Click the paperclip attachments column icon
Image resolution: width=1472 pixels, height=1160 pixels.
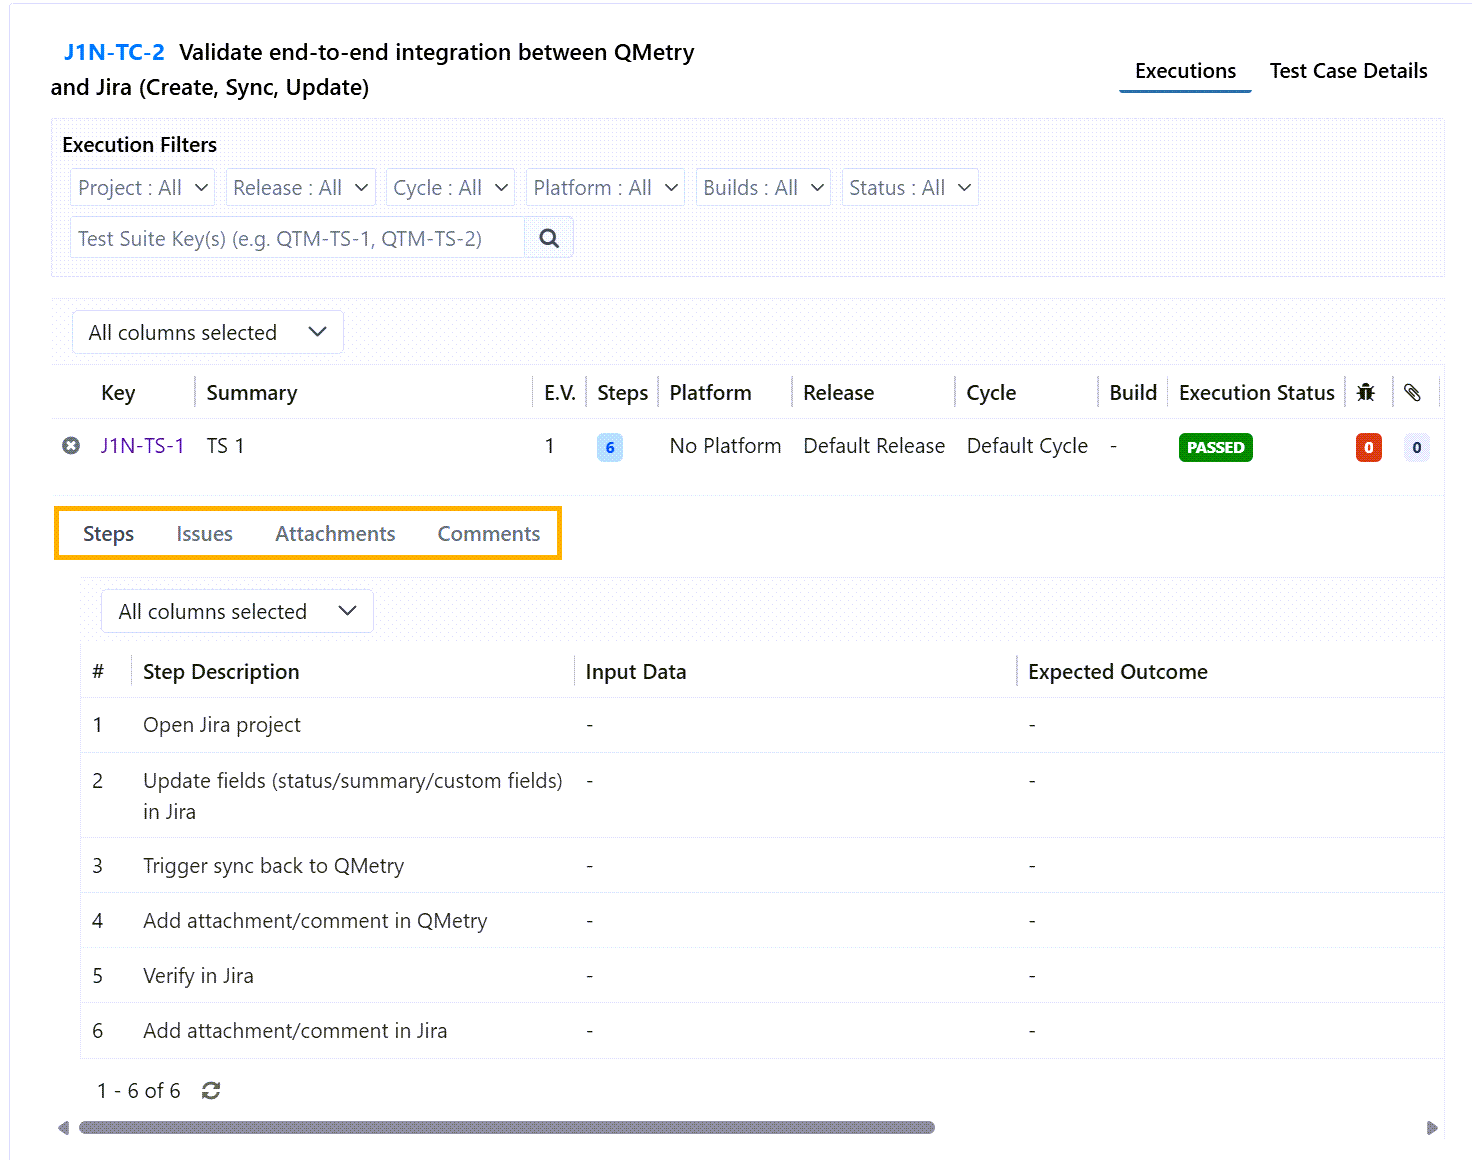[x=1412, y=393]
